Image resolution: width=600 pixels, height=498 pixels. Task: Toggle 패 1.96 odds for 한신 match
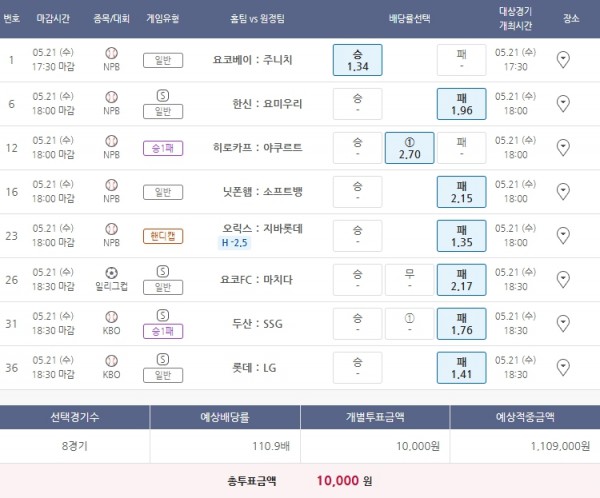coord(462,103)
